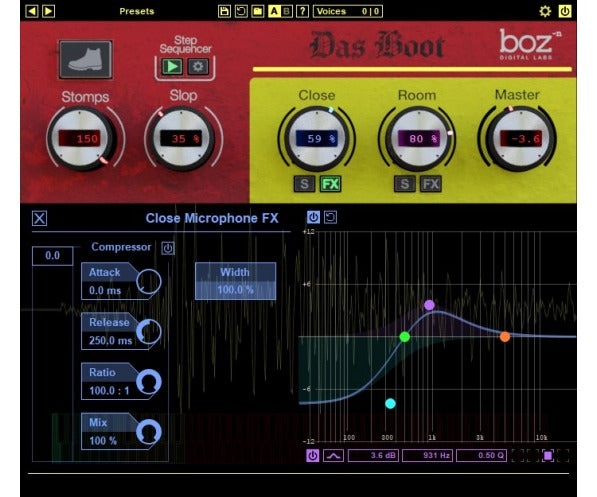Toggle the Close microphone FX button
Screen dimensions: 597x497
click(x=330, y=184)
